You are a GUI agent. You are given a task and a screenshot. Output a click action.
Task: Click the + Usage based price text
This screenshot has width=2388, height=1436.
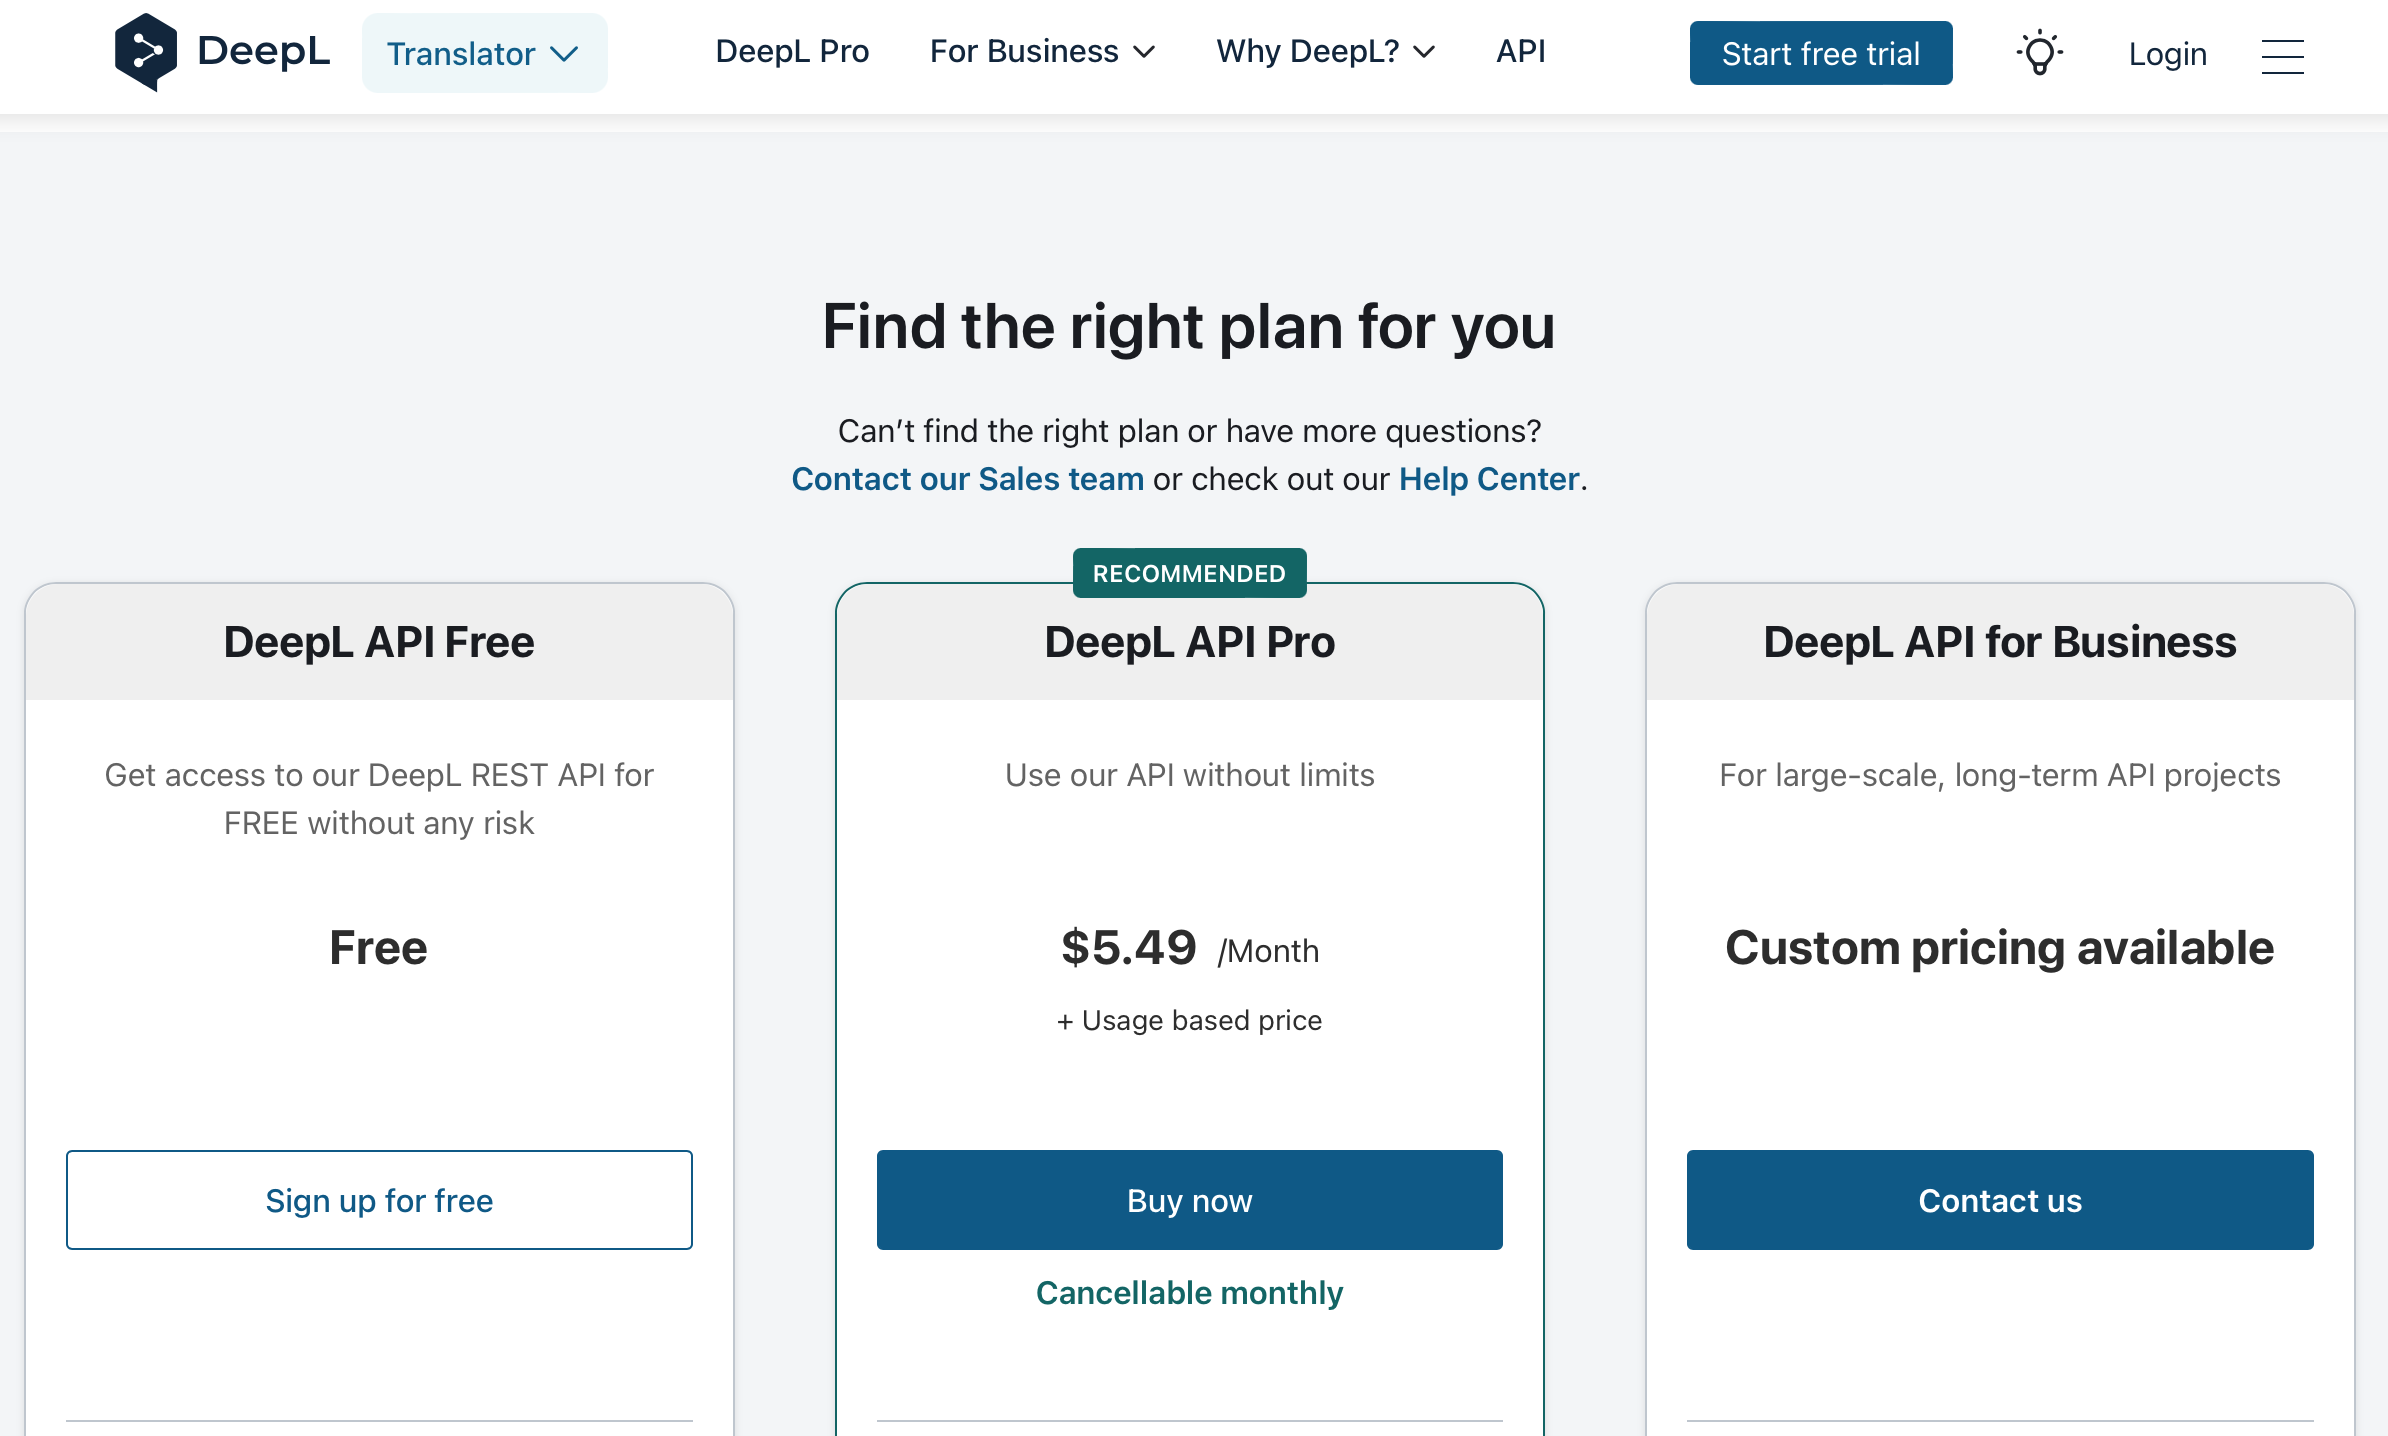tap(1189, 1020)
